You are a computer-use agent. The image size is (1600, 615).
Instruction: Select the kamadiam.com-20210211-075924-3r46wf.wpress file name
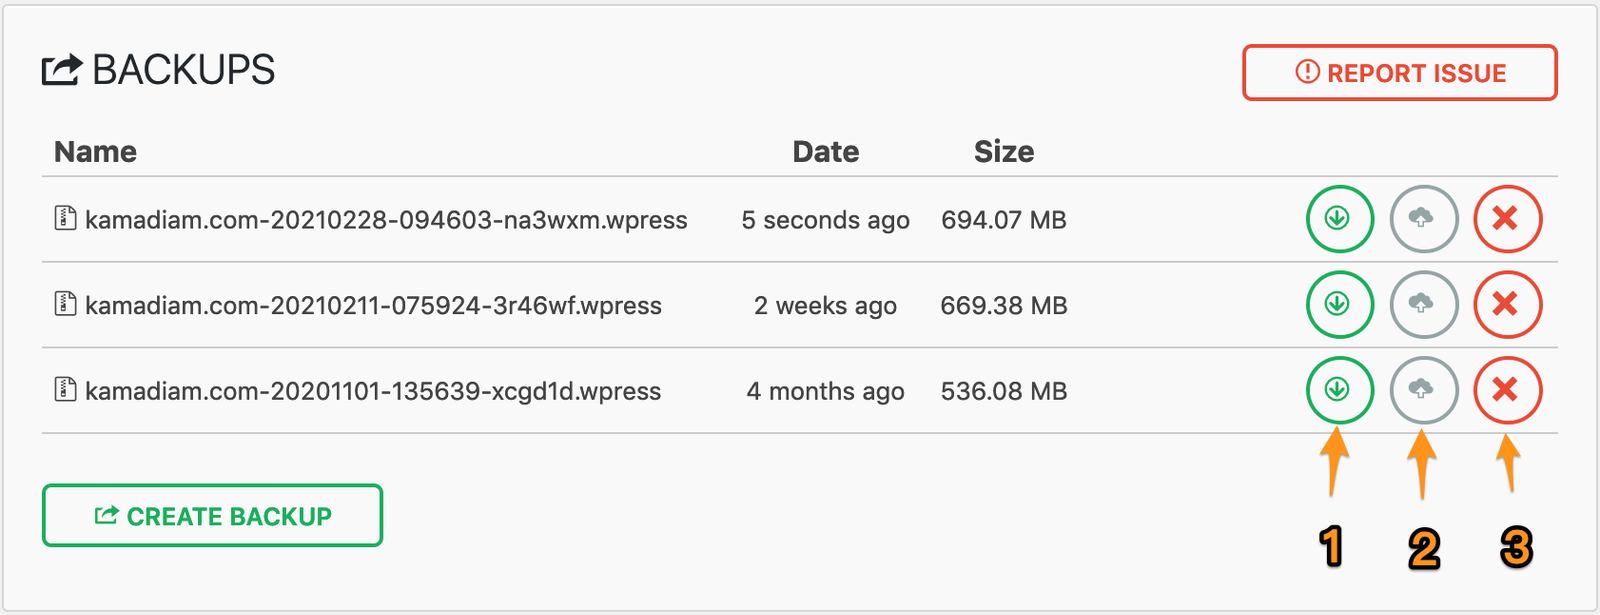click(373, 306)
